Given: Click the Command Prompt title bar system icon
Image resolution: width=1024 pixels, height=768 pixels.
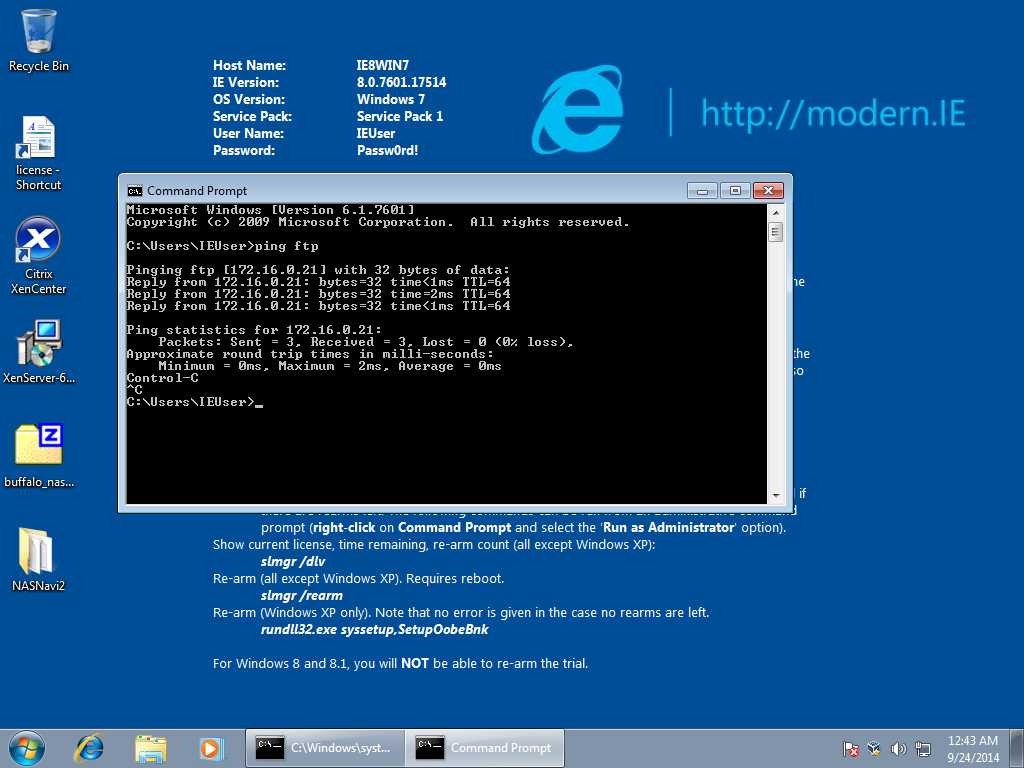Looking at the screenshot, I should pyautogui.click(x=135, y=191).
